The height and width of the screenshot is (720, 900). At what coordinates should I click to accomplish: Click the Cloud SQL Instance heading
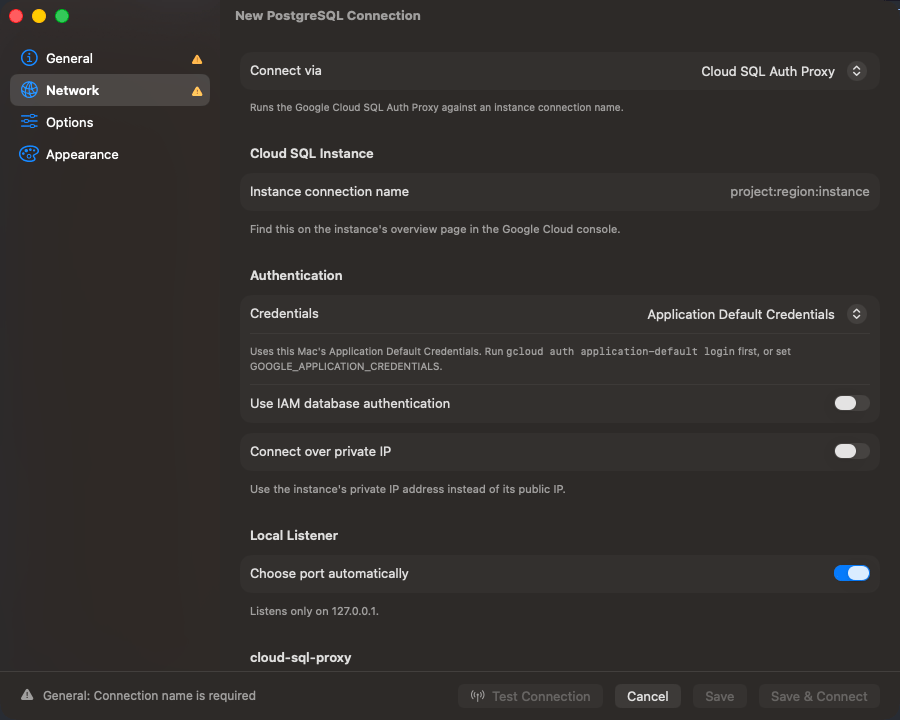(x=312, y=153)
